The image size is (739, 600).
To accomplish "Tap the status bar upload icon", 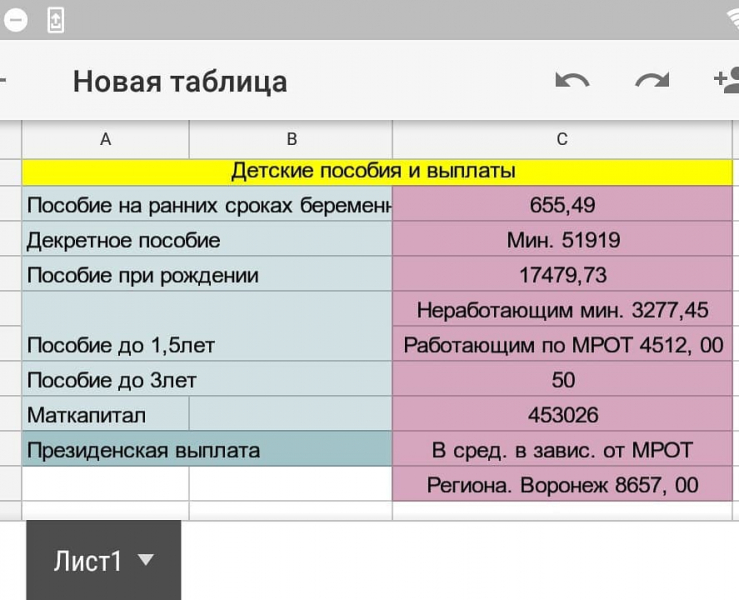I will tap(56, 19).
